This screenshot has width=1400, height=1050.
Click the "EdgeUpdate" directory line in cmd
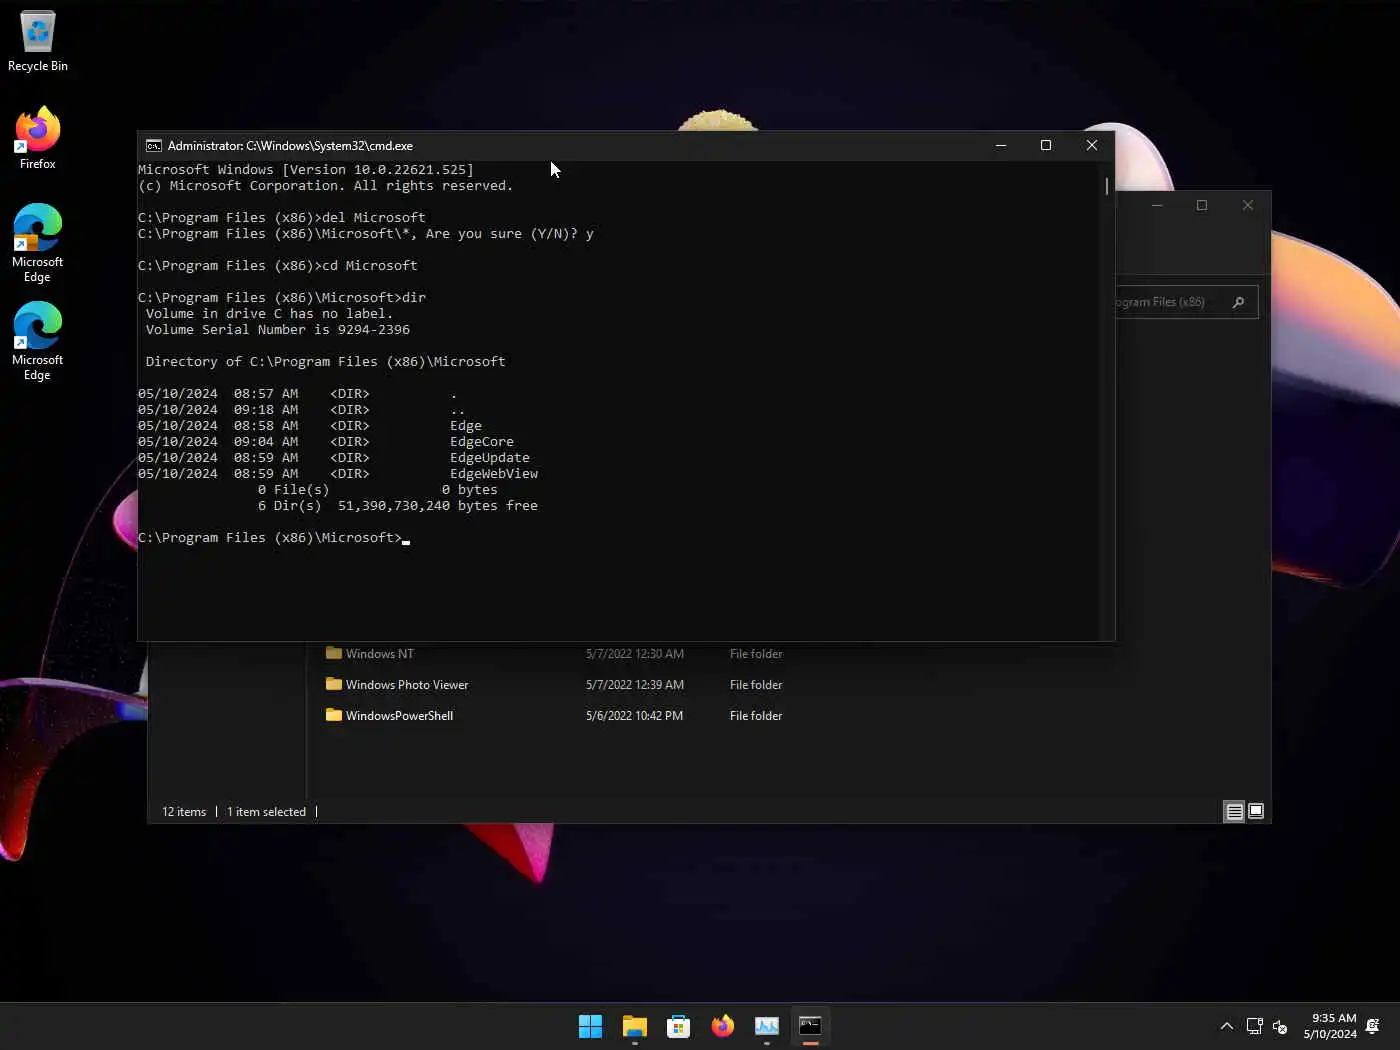[334, 458]
